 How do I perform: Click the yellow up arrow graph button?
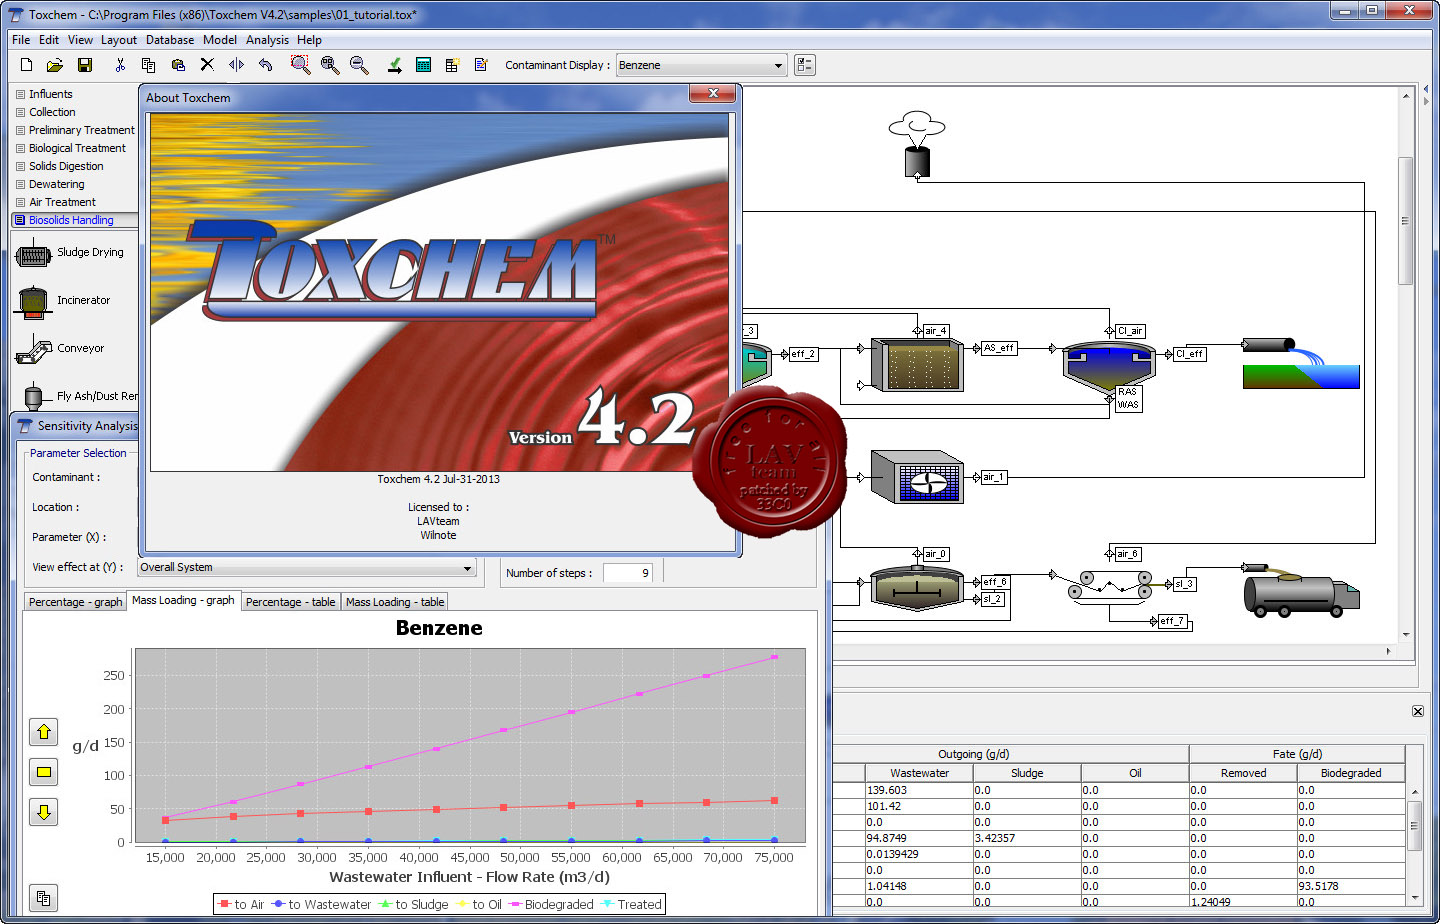[44, 732]
